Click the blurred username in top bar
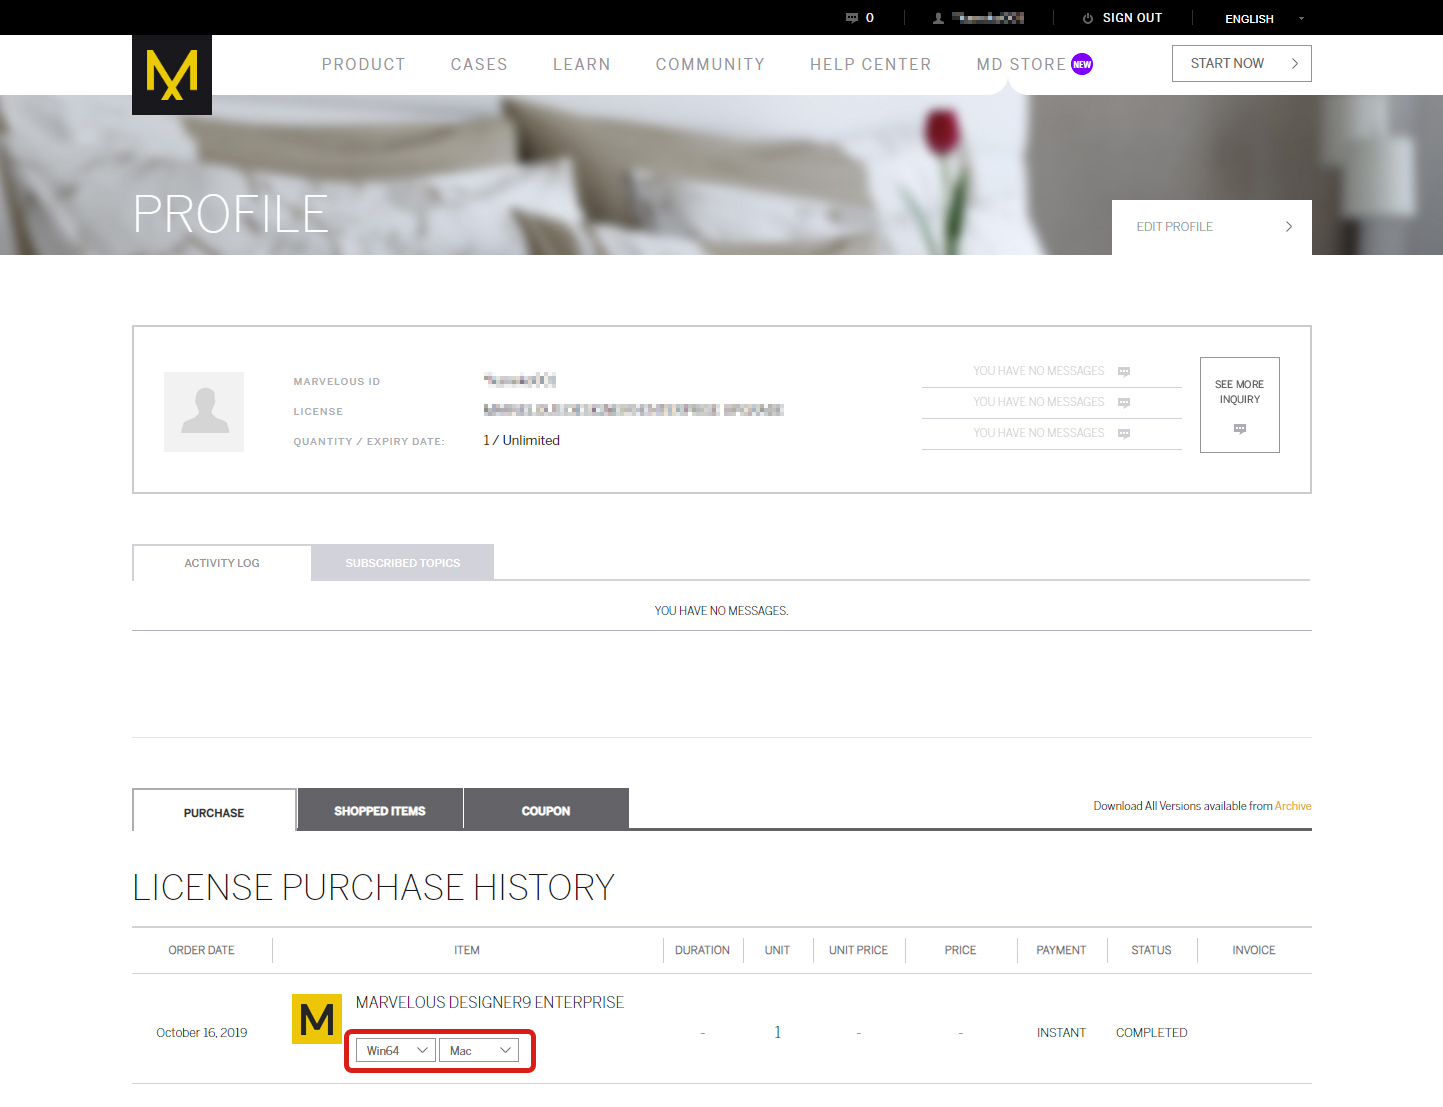 click(988, 18)
